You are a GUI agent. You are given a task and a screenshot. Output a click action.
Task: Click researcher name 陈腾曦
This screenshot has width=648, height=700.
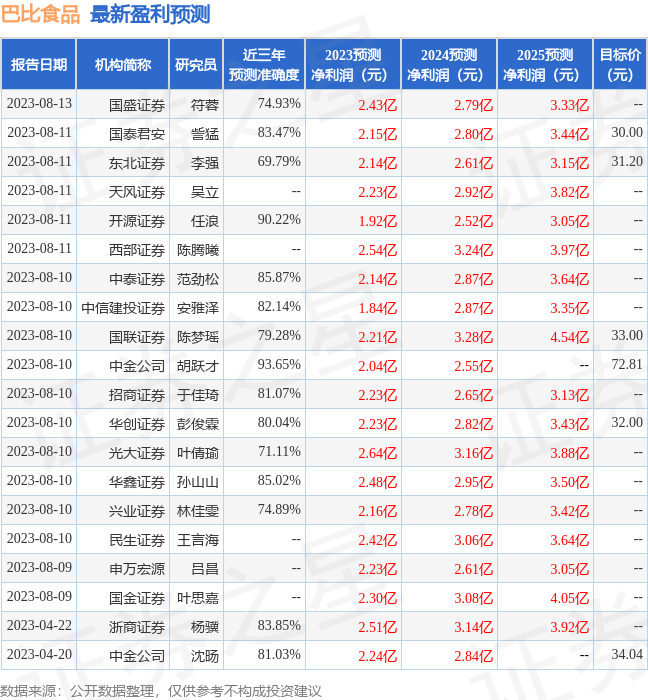198,250
